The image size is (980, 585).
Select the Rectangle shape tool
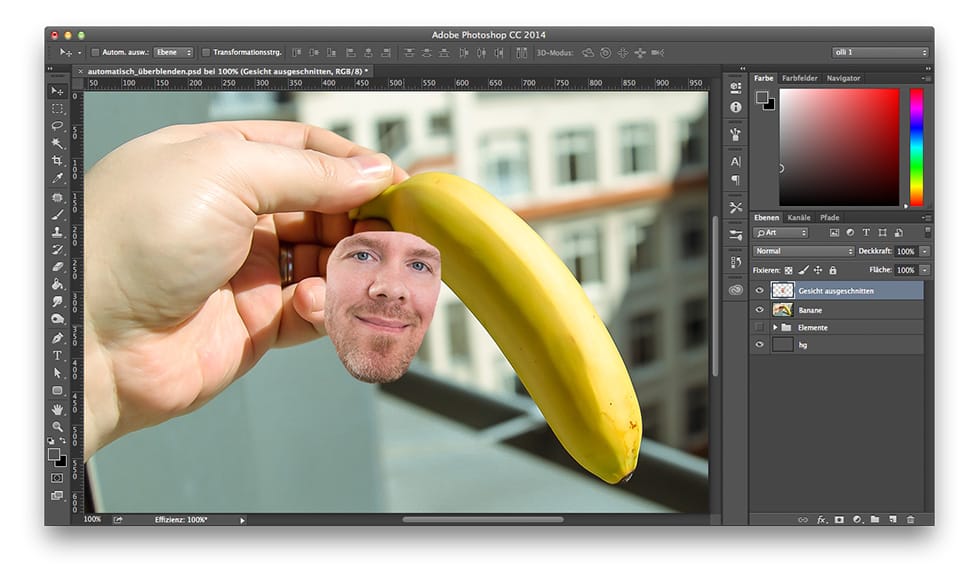pos(58,391)
